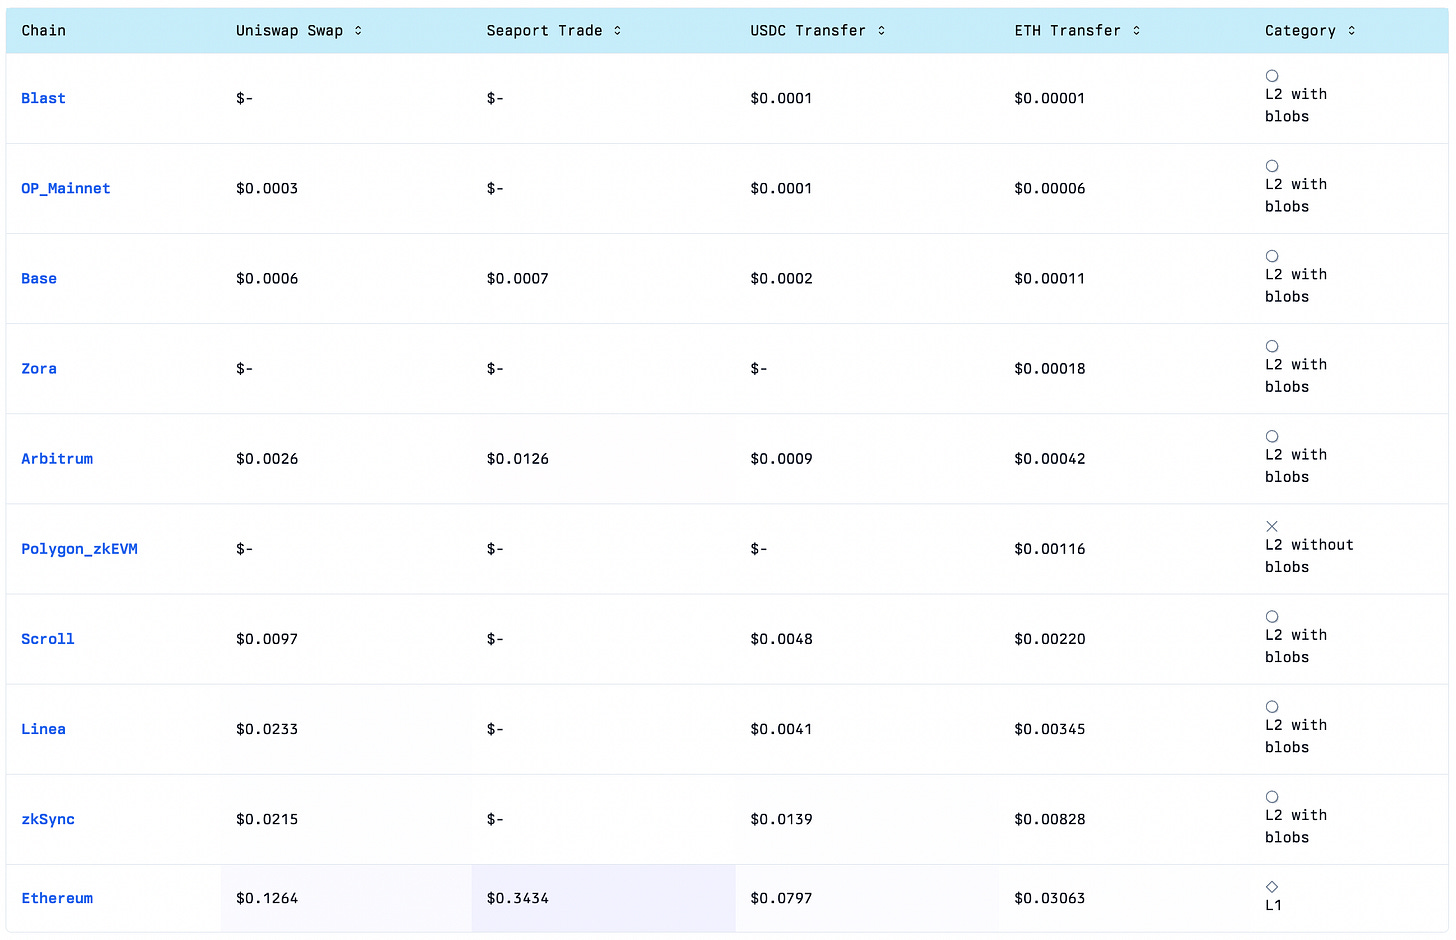Select the $0.0002 USDC Transfer cell
The height and width of the screenshot is (940, 1456).
pyautogui.click(x=868, y=278)
